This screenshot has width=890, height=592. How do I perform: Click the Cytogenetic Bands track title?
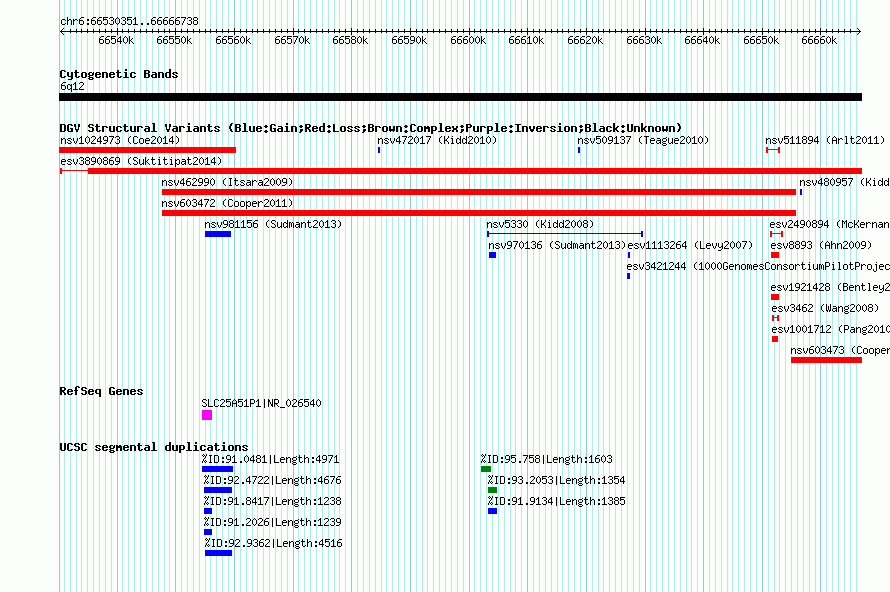(119, 74)
